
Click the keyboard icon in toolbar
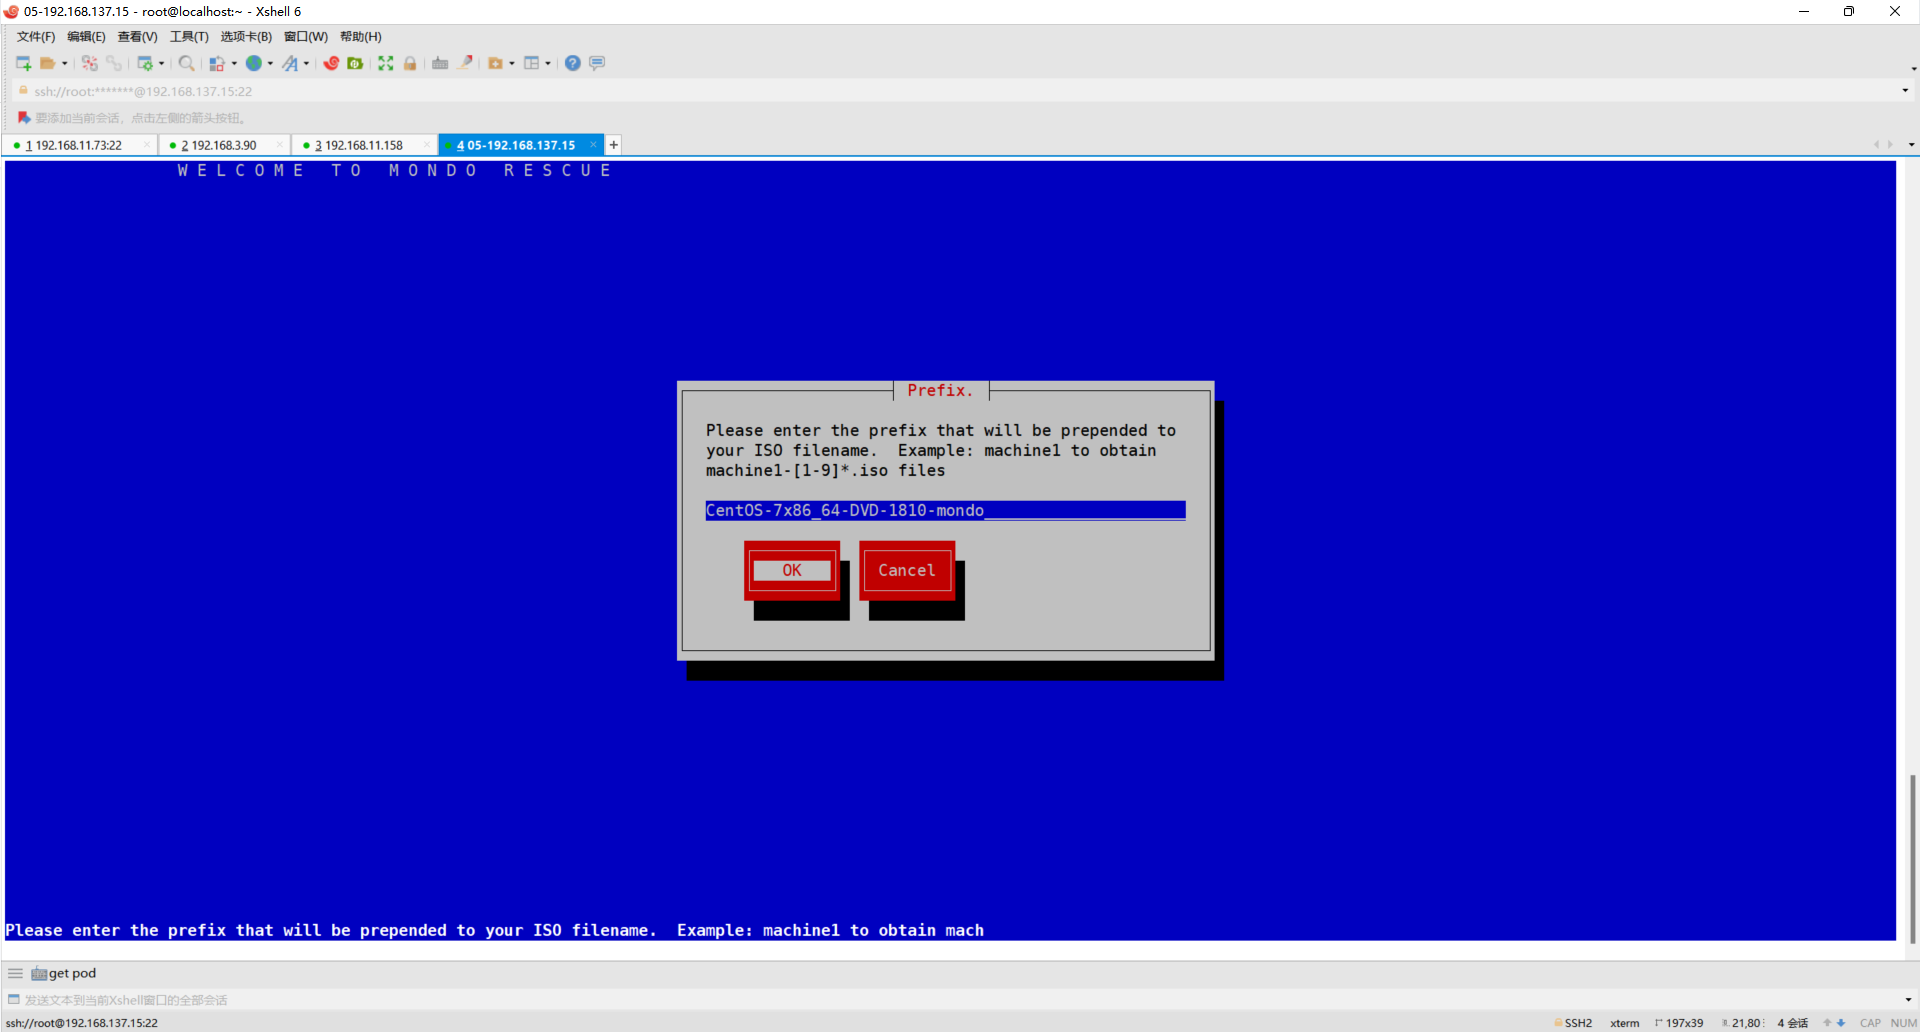pyautogui.click(x=440, y=63)
